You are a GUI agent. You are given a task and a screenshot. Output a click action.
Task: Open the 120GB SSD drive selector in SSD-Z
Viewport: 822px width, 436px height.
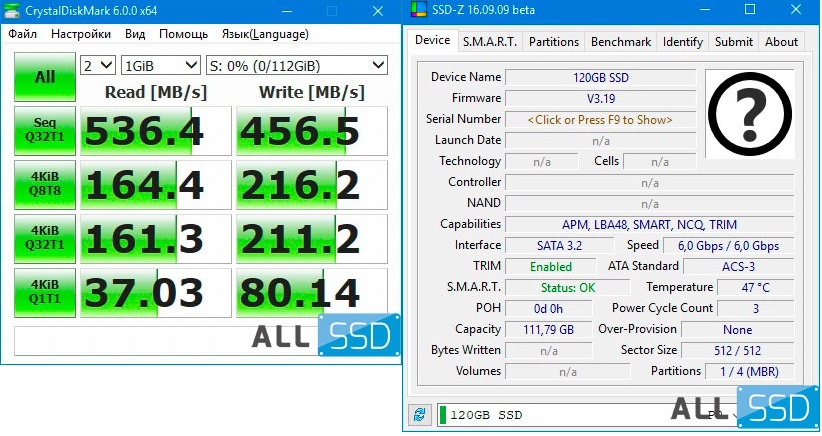point(587,415)
